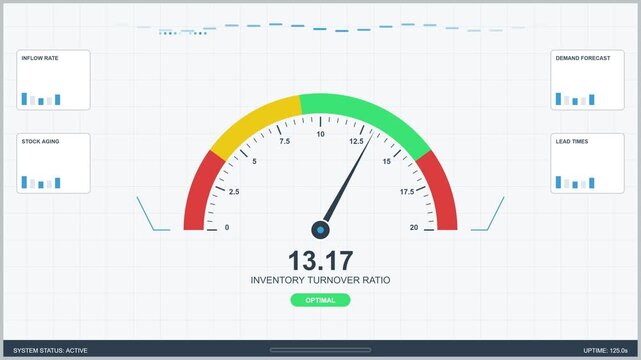
Task: Click the Demand Forecast mini bar chart
Action: (575, 99)
